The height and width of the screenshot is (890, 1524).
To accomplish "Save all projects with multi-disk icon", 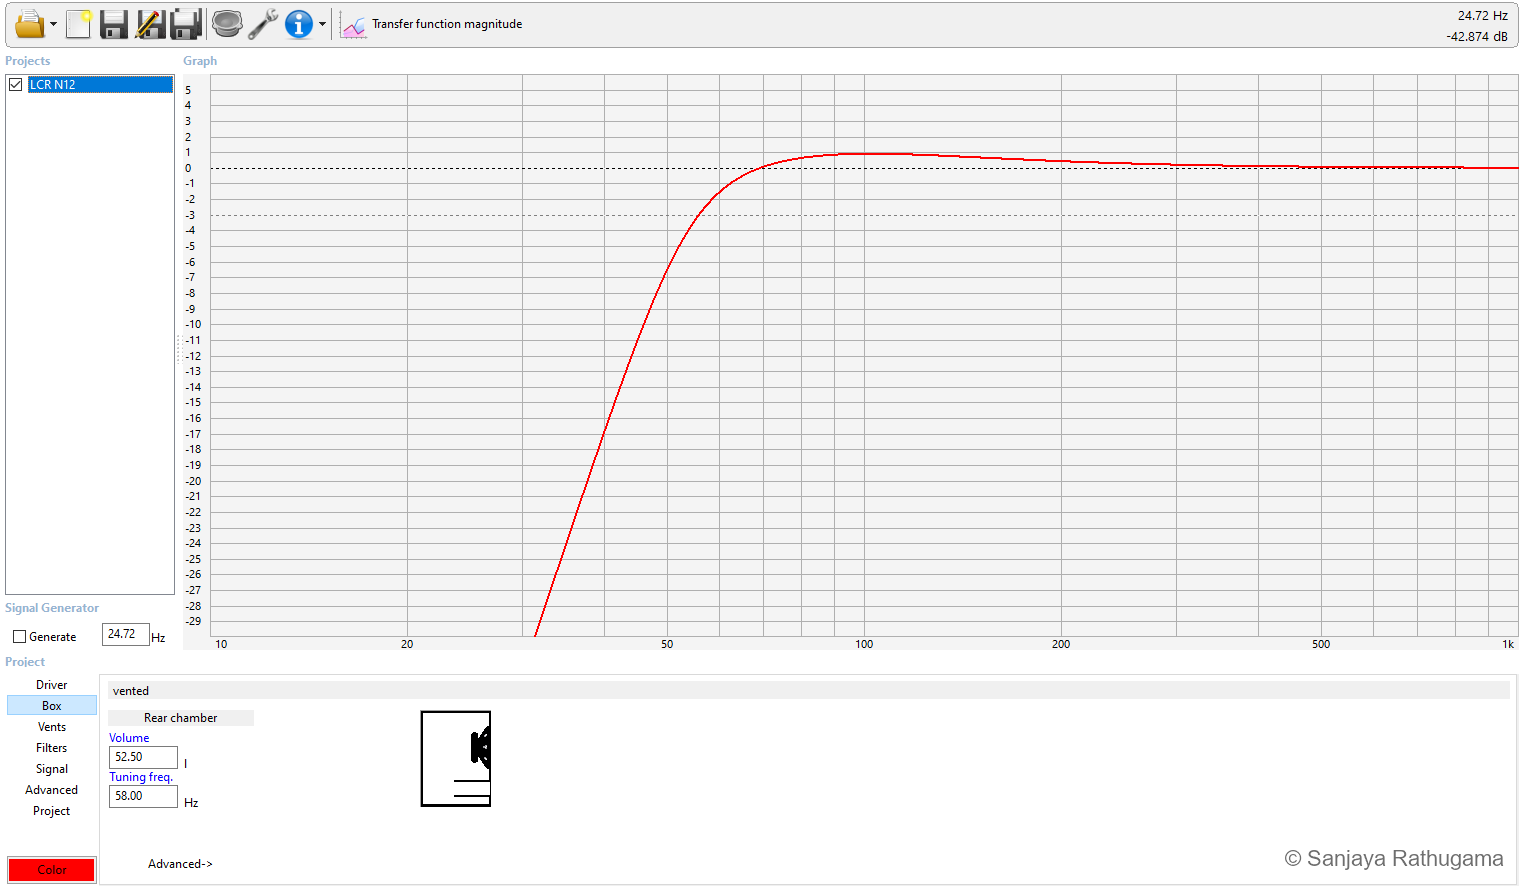I will [x=186, y=24].
